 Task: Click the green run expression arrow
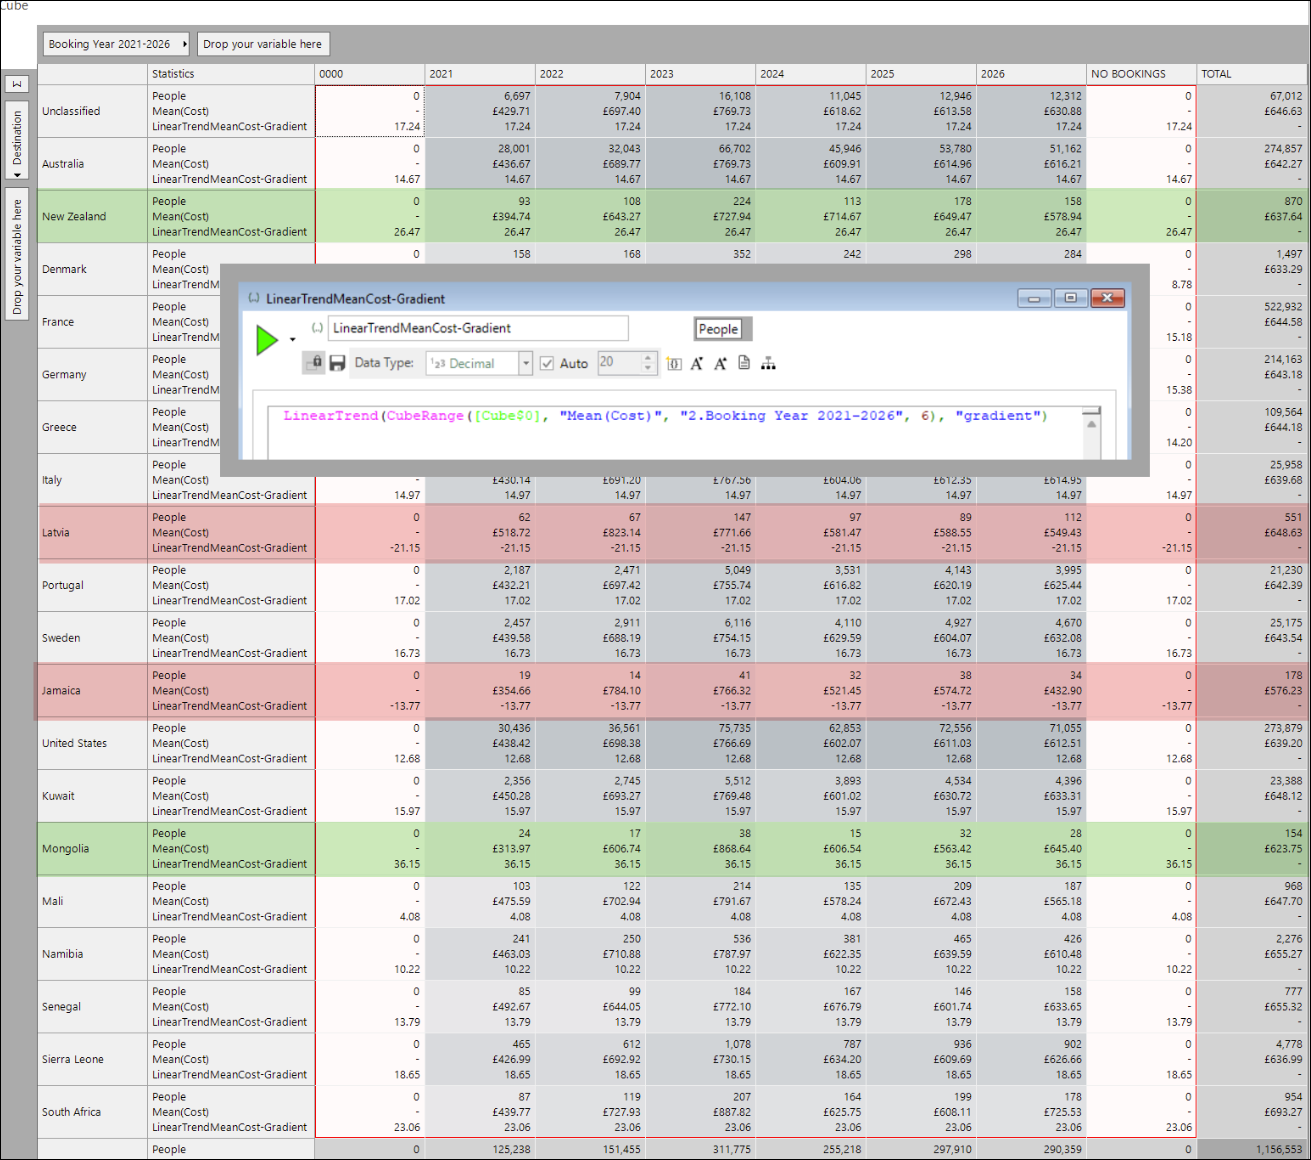tap(266, 340)
